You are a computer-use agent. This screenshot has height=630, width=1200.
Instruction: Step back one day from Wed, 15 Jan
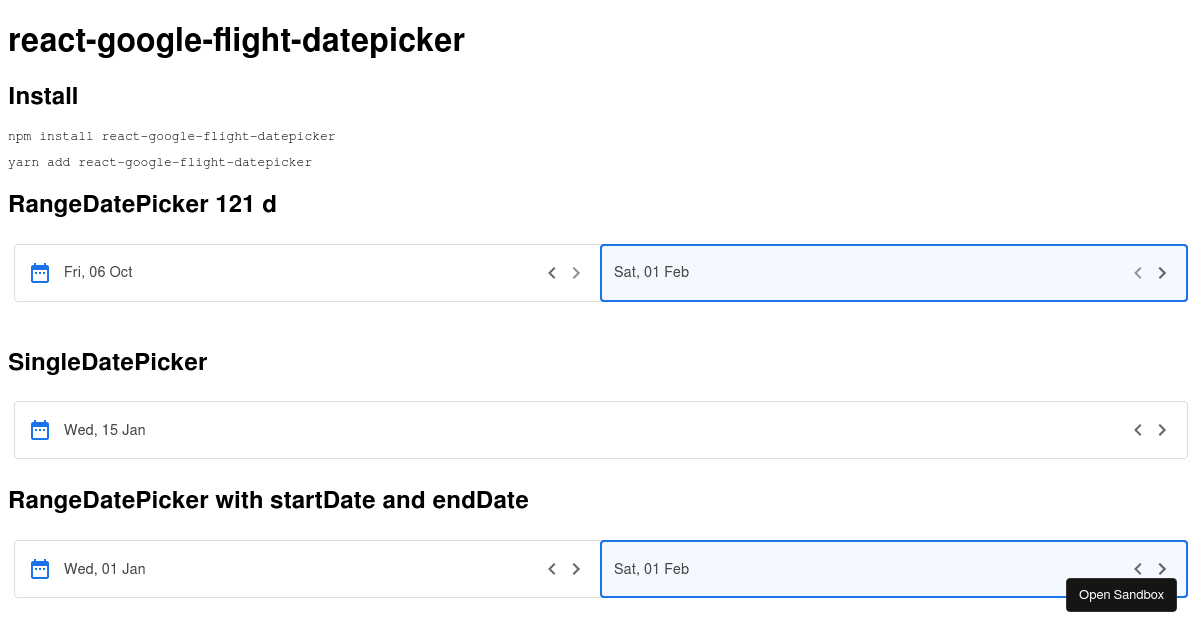pyautogui.click(x=1138, y=430)
